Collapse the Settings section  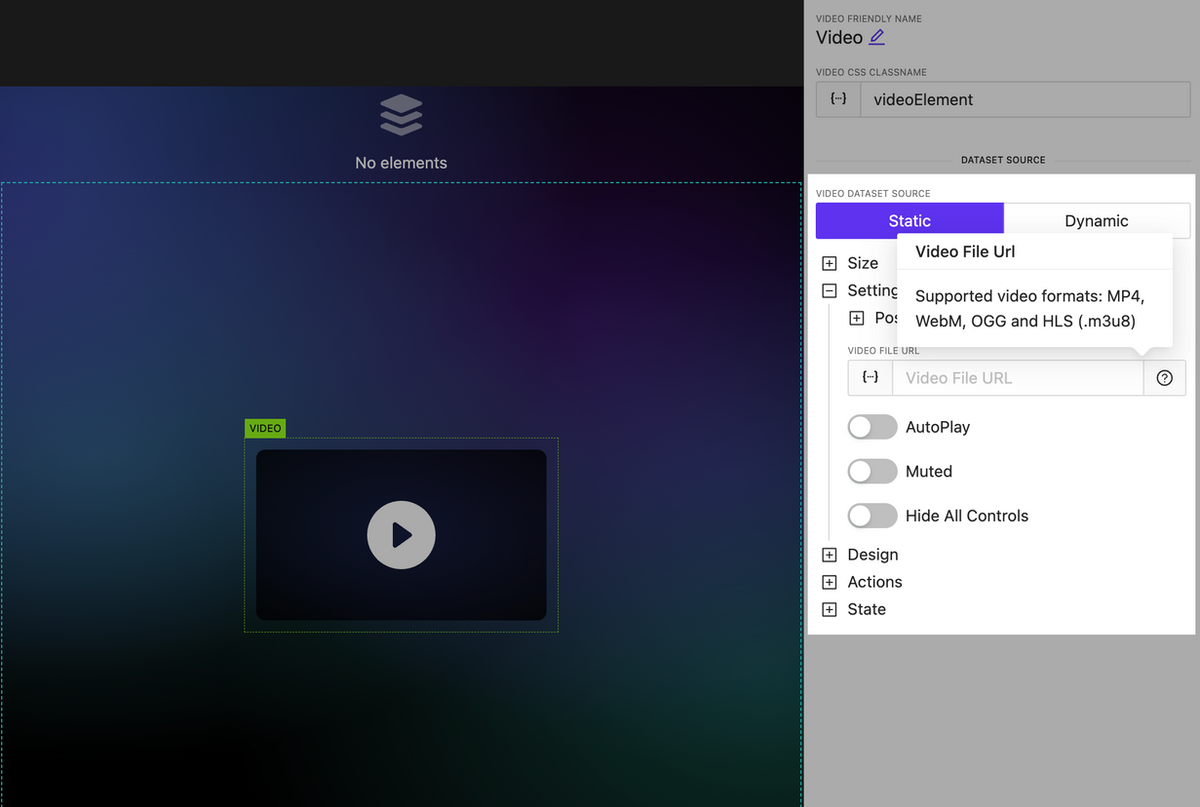829,290
